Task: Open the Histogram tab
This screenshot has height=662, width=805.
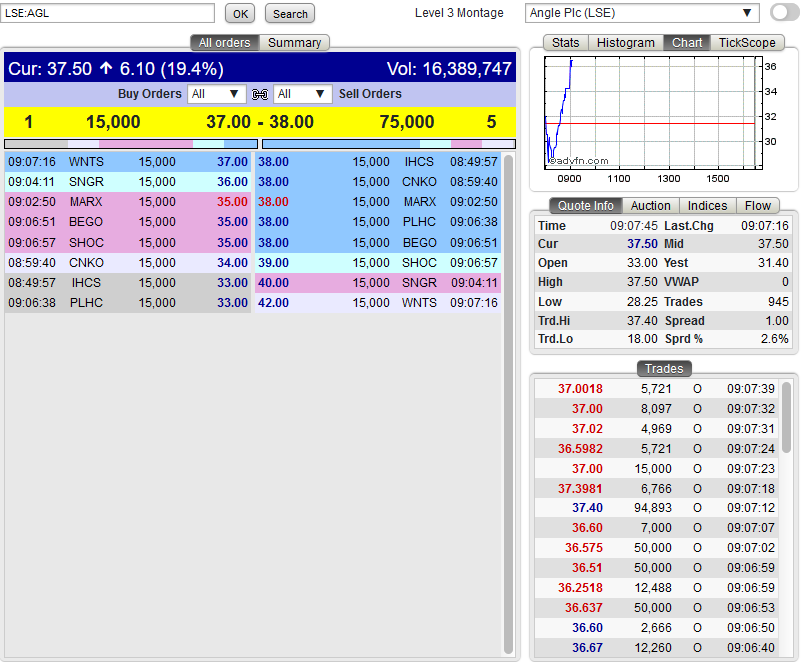Action: coord(626,43)
